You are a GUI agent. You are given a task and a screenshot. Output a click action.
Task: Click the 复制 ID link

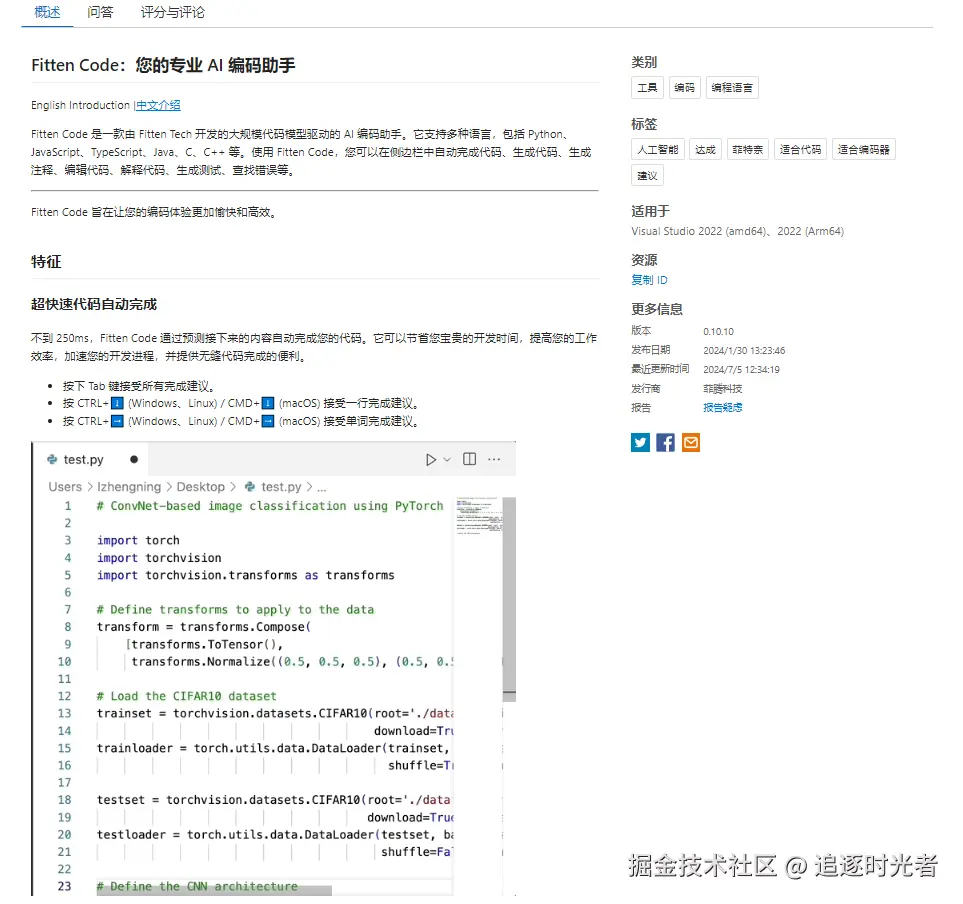tap(649, 280)
